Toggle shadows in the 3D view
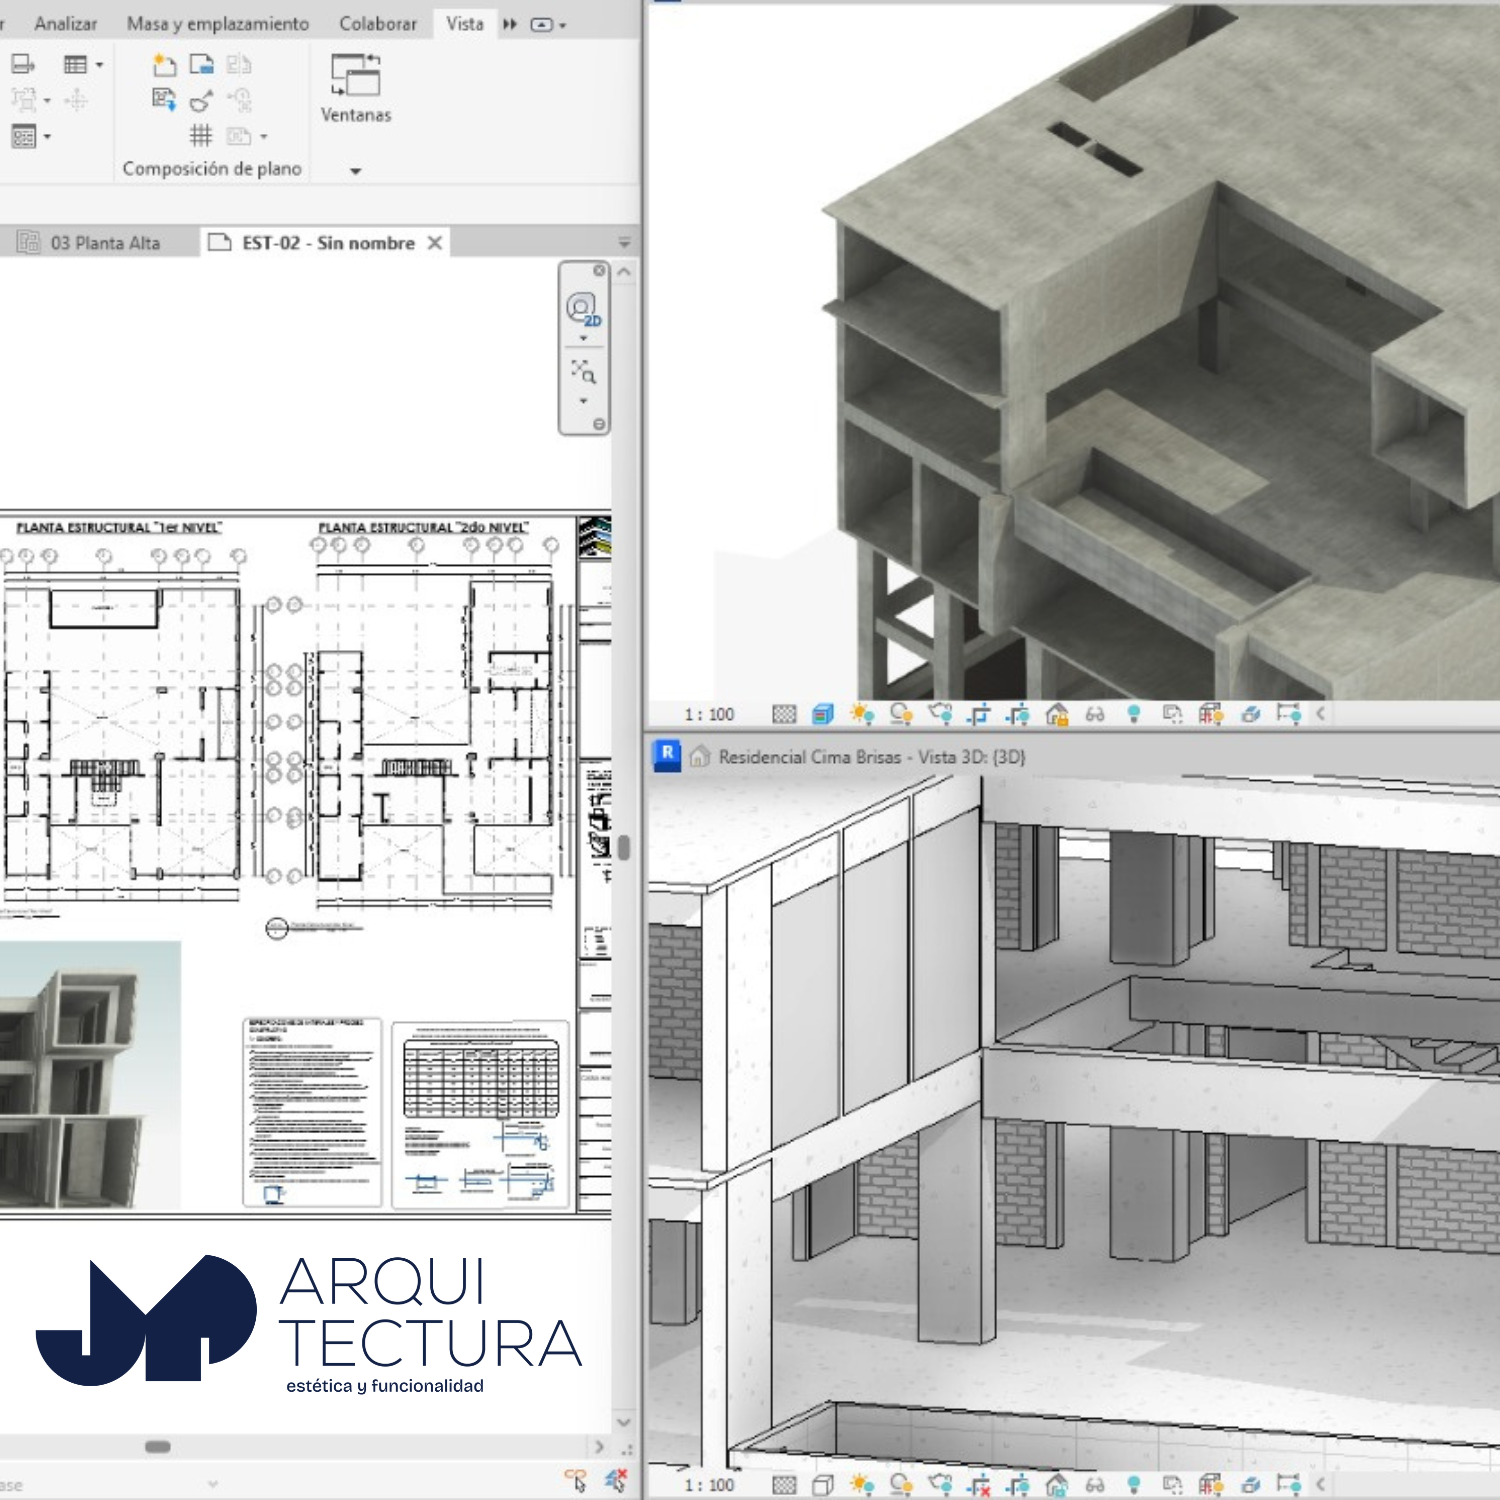 pyautogui.click(x=899, y=715)
